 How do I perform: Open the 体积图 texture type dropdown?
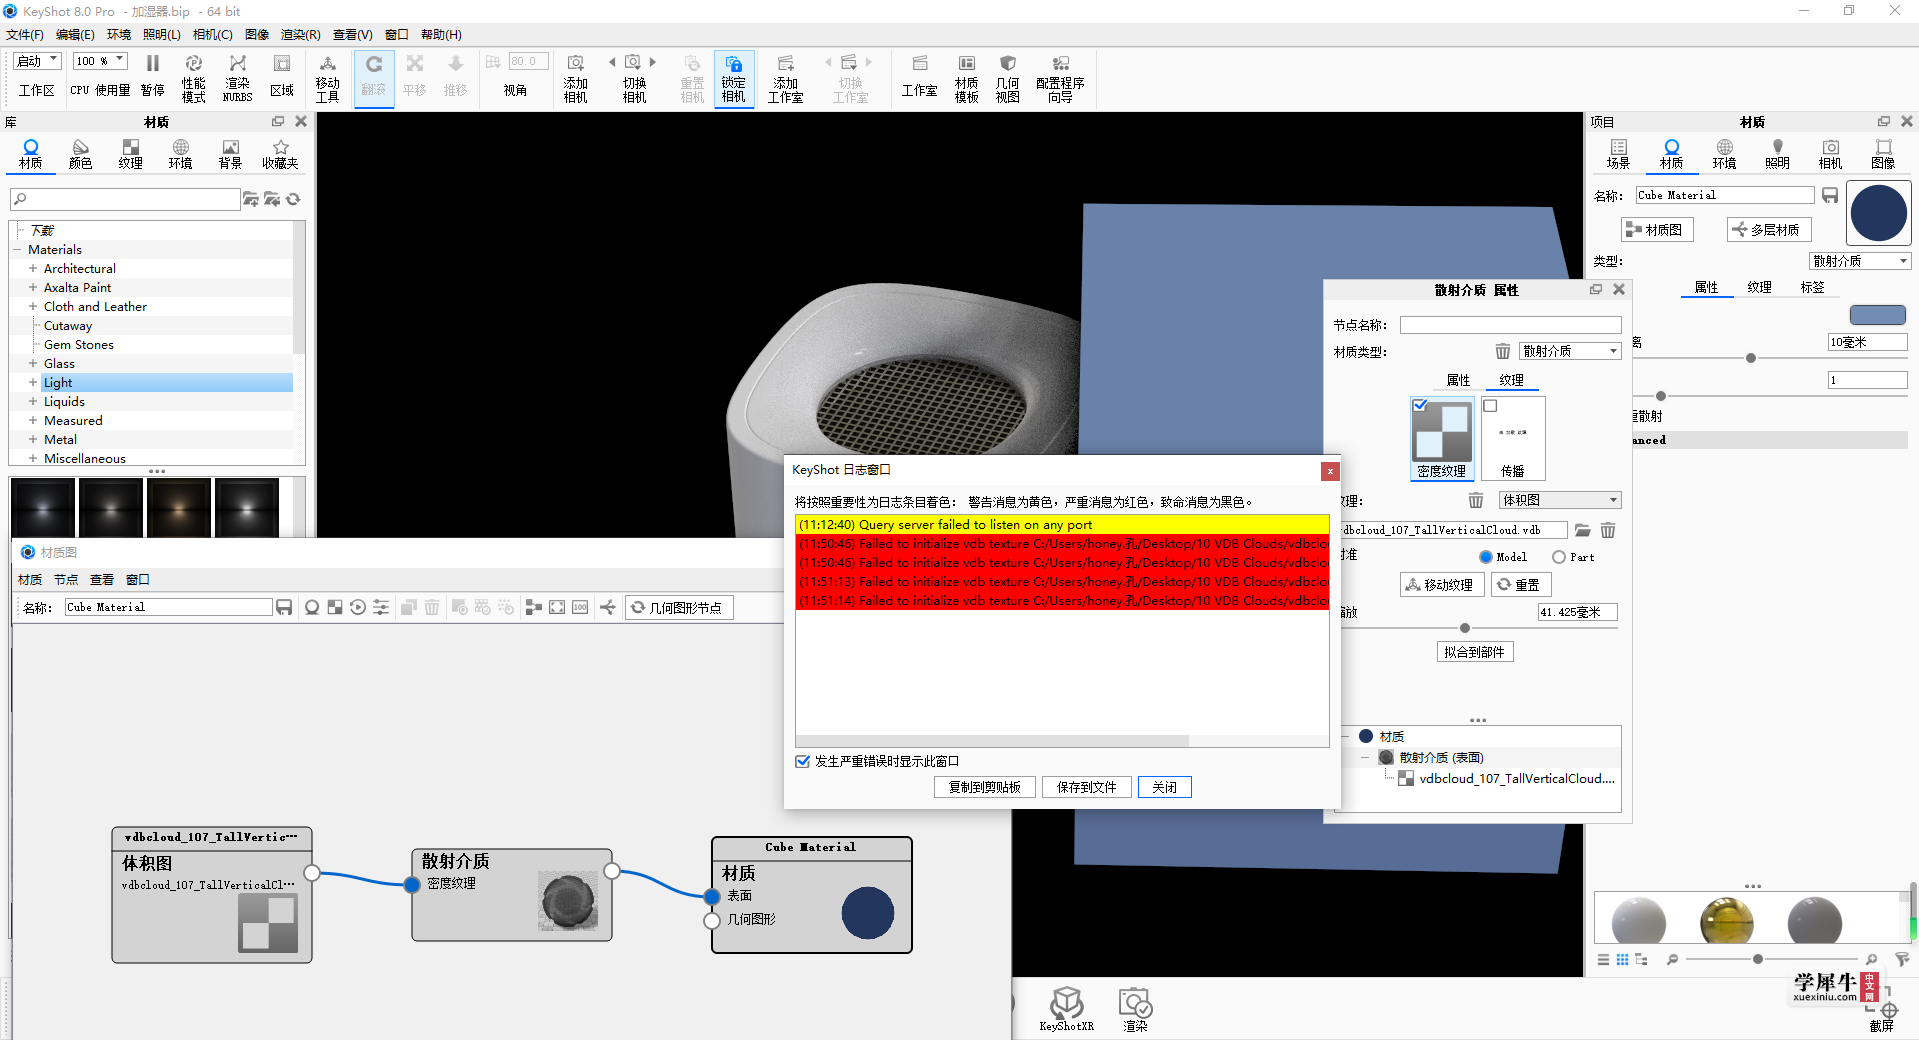pos(1560,500)
